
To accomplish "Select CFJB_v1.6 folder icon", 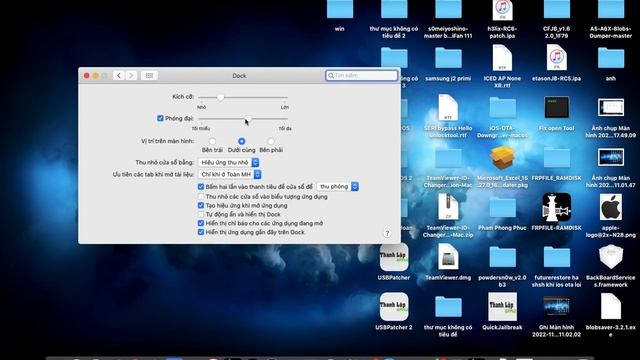I will tap(557, 9).
